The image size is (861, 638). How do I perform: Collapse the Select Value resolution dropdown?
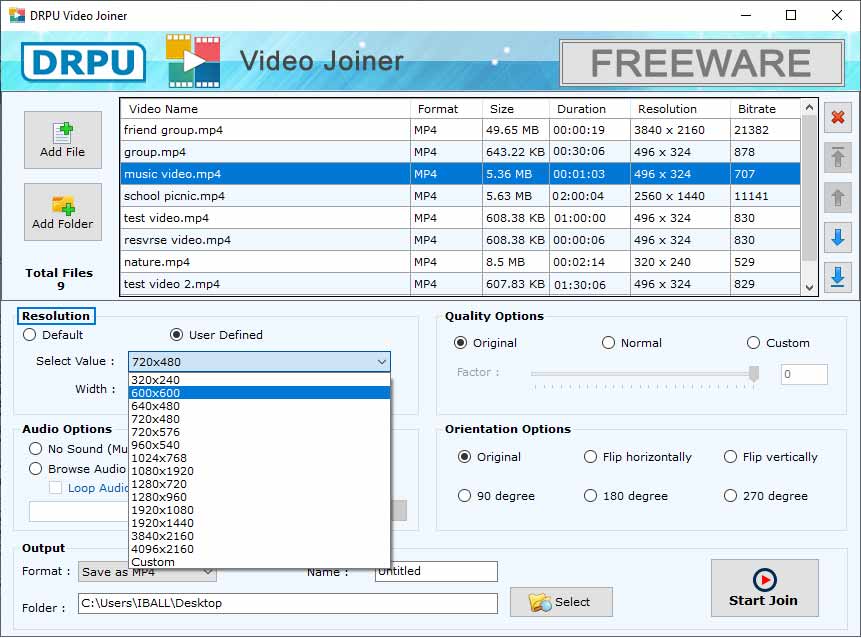point(382,362)
